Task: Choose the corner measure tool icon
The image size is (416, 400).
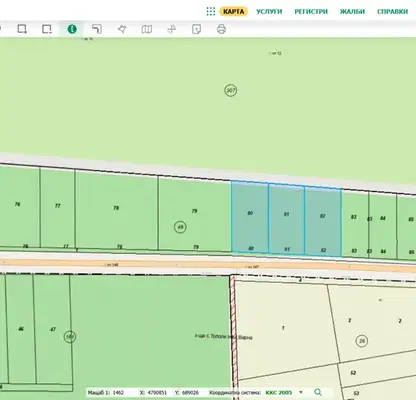Action: [97, 29]
